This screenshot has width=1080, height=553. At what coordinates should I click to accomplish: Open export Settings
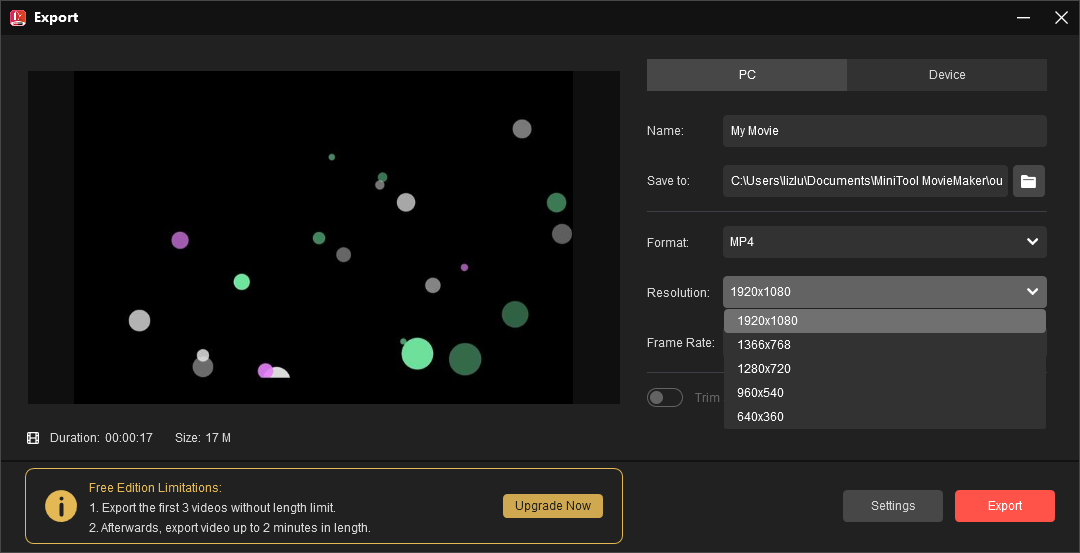[892, 506]
